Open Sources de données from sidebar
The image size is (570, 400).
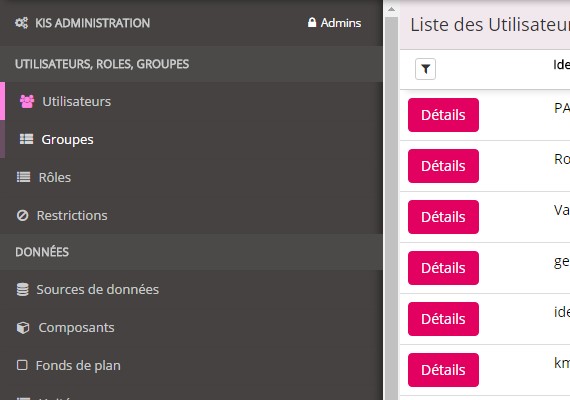(x=98, y=290)
